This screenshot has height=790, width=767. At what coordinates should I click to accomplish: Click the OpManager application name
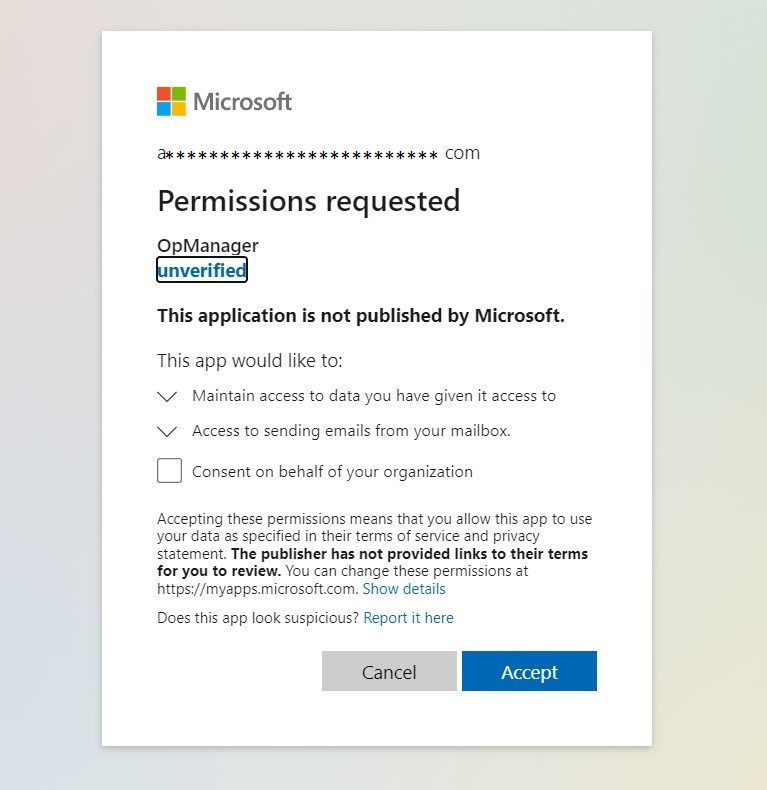click(208, 246)
